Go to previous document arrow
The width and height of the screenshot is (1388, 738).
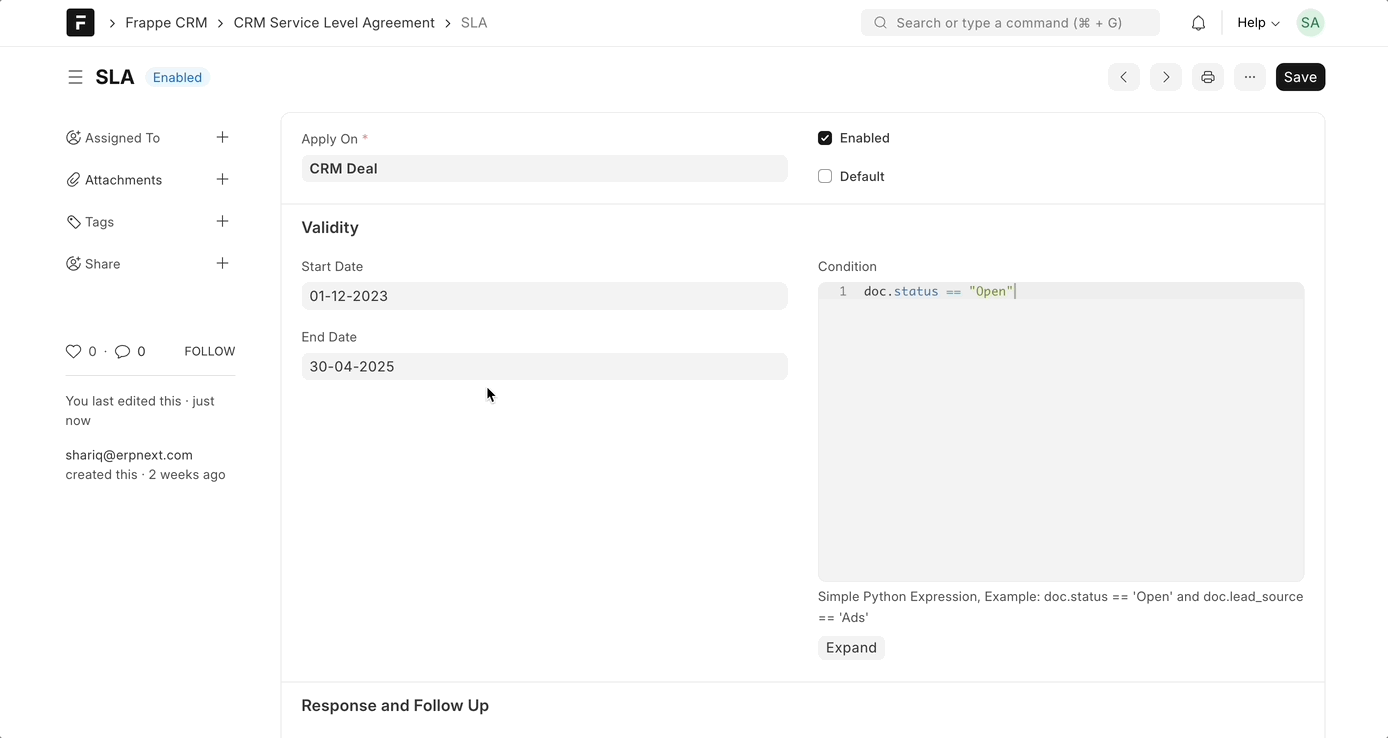[x=1124, y=77]
